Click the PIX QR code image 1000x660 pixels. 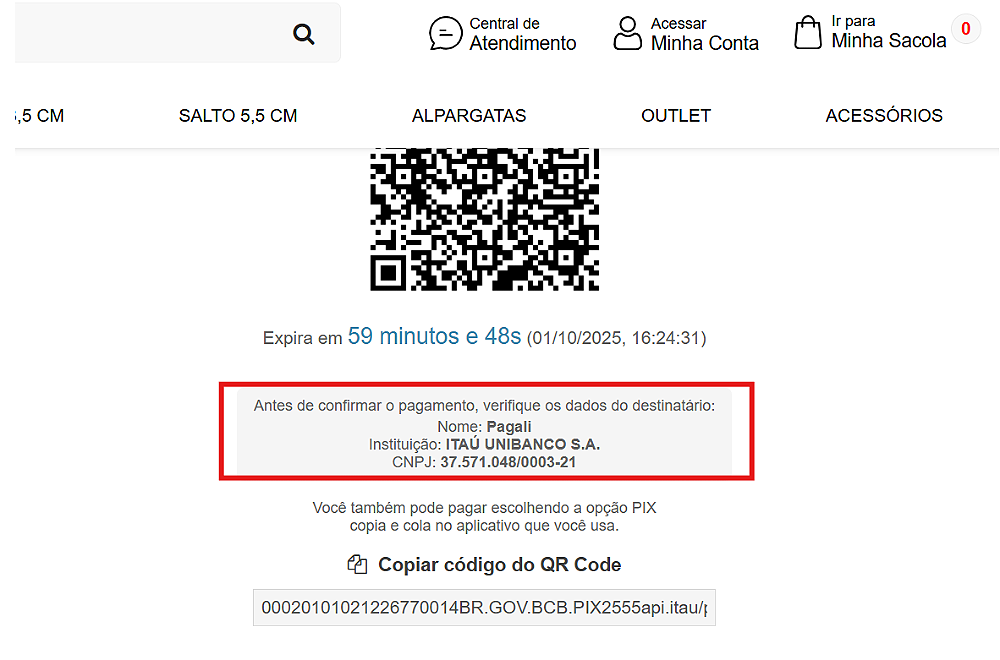[x=485, y=219]
